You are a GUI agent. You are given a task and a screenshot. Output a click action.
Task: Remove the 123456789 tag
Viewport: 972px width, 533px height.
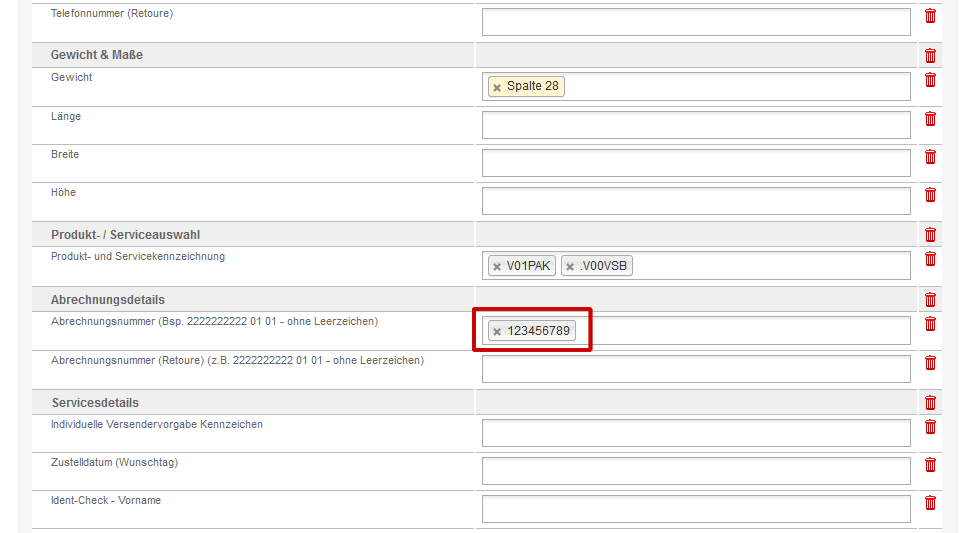tap(497, 332)
